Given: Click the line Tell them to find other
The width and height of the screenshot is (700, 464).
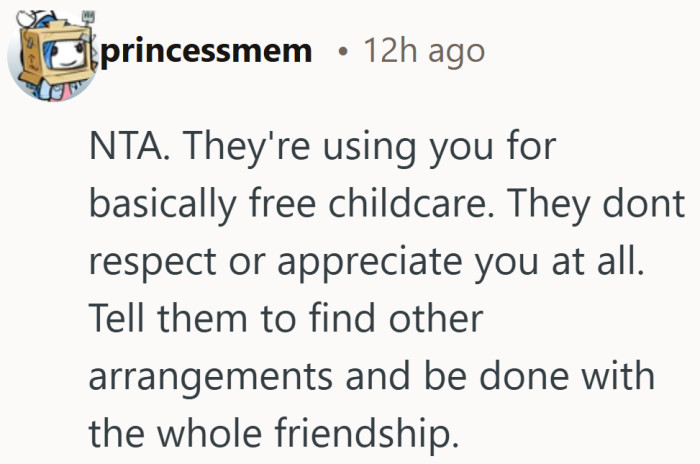Looking at the screenshot, I should tap(286, 319).
